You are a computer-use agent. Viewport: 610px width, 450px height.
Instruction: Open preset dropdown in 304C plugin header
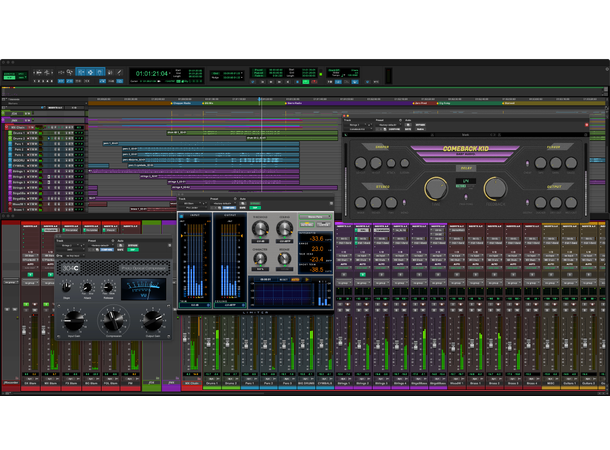(x=102, y=245)
